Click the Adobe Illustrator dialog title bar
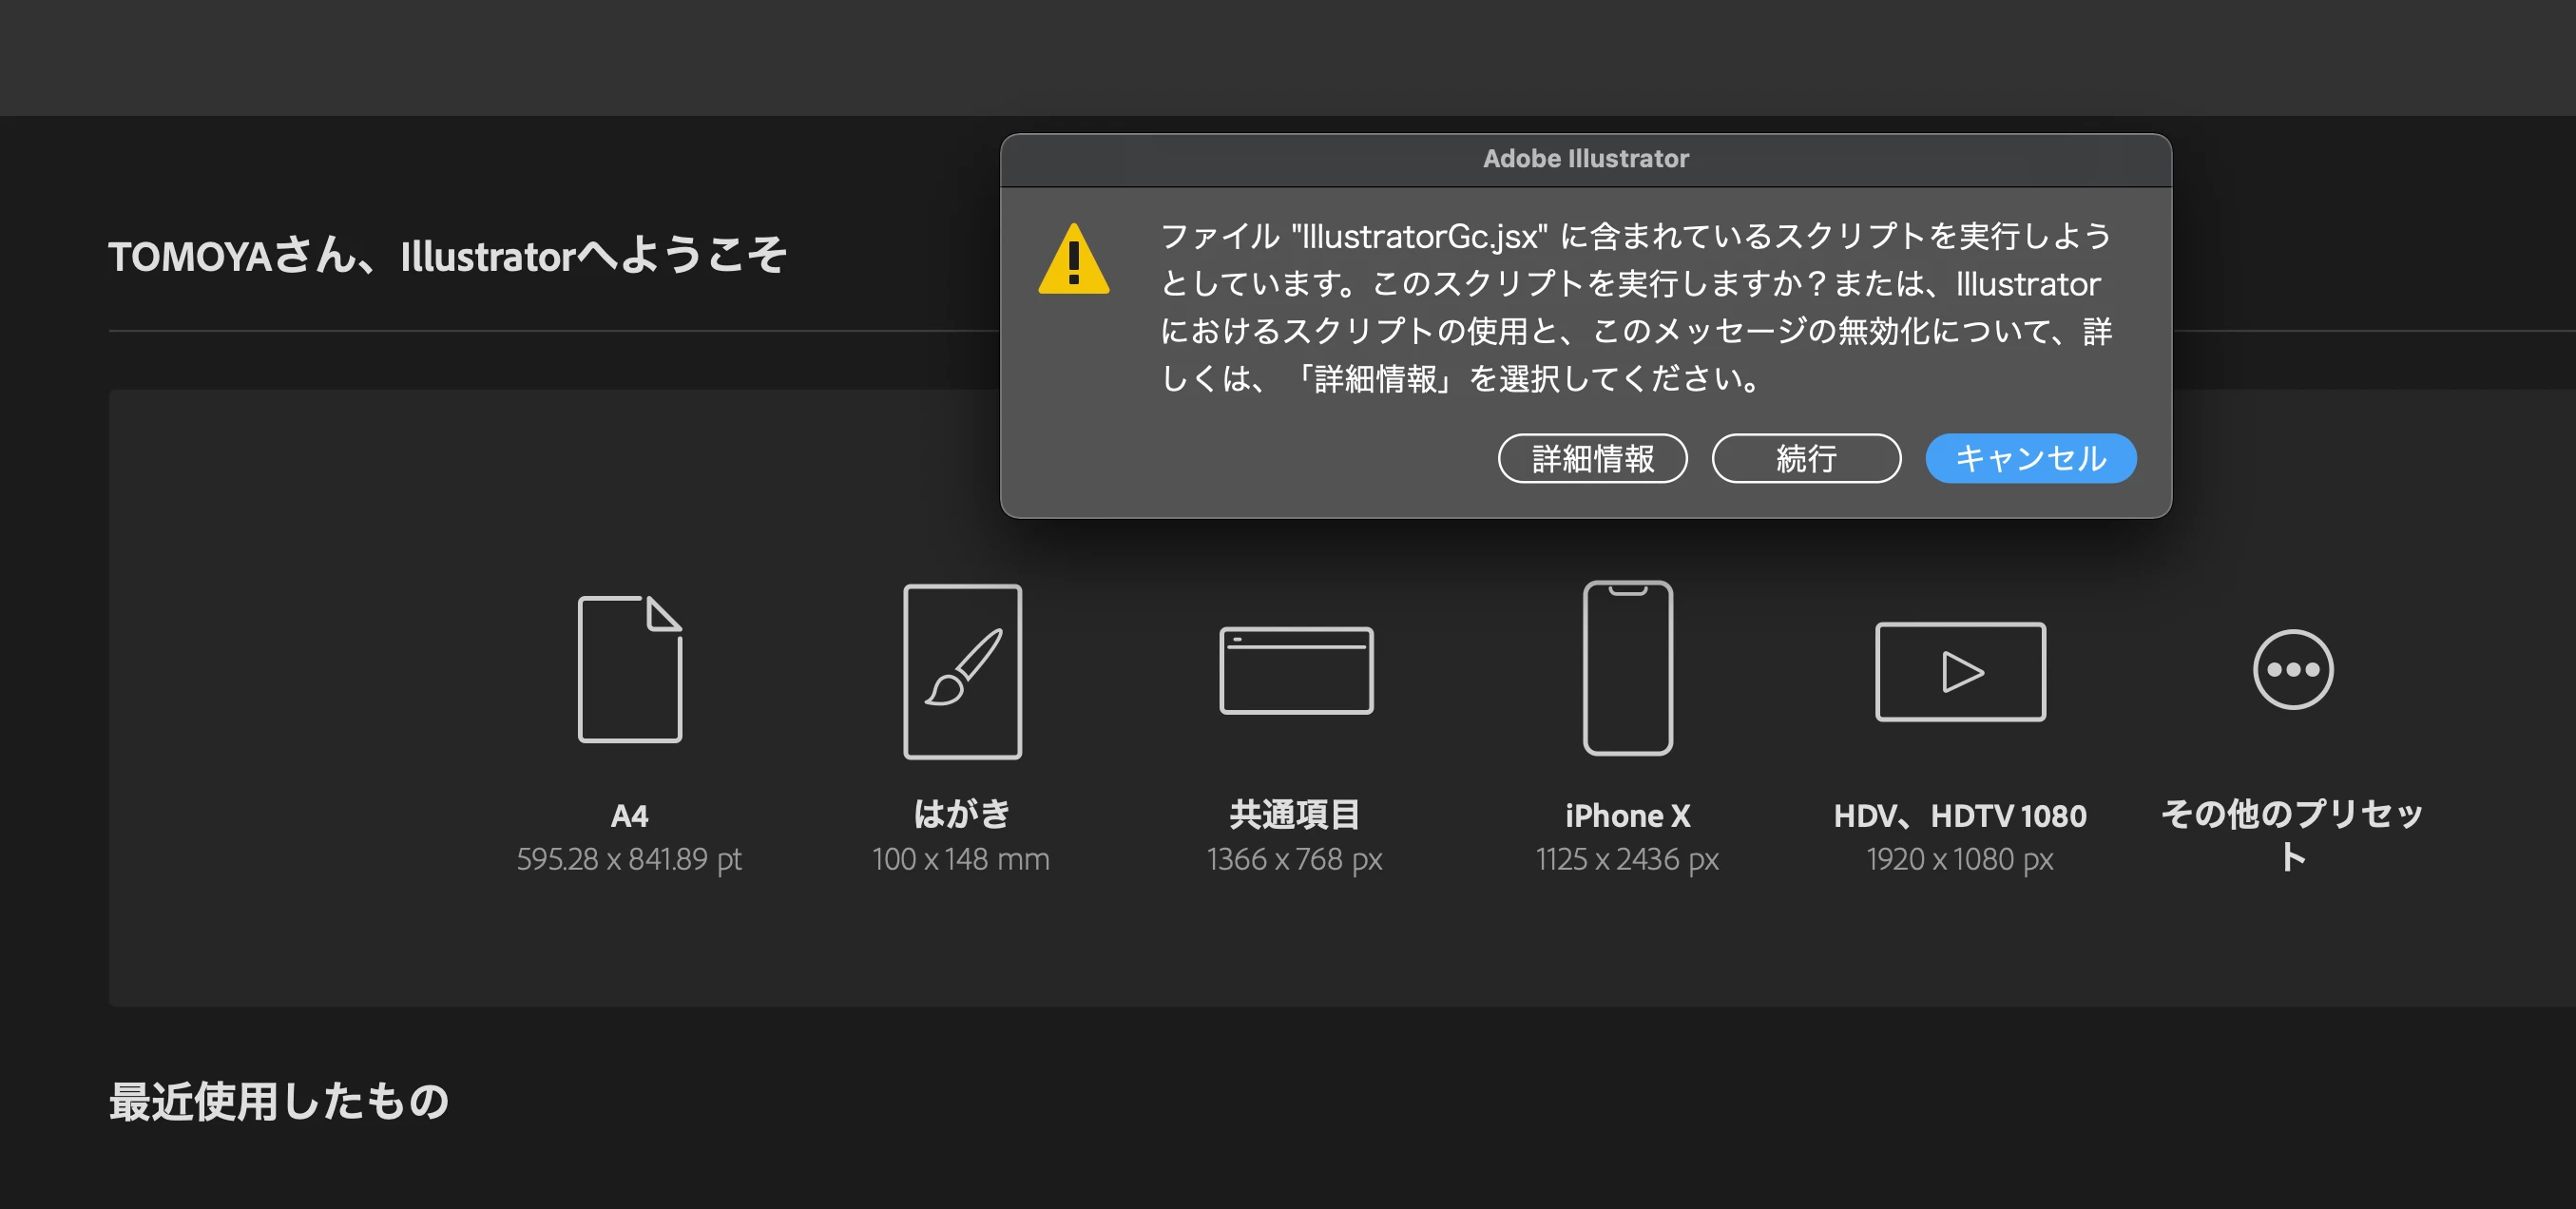This screenshot has width=2576, height=1209. (x=1585, y=159)
